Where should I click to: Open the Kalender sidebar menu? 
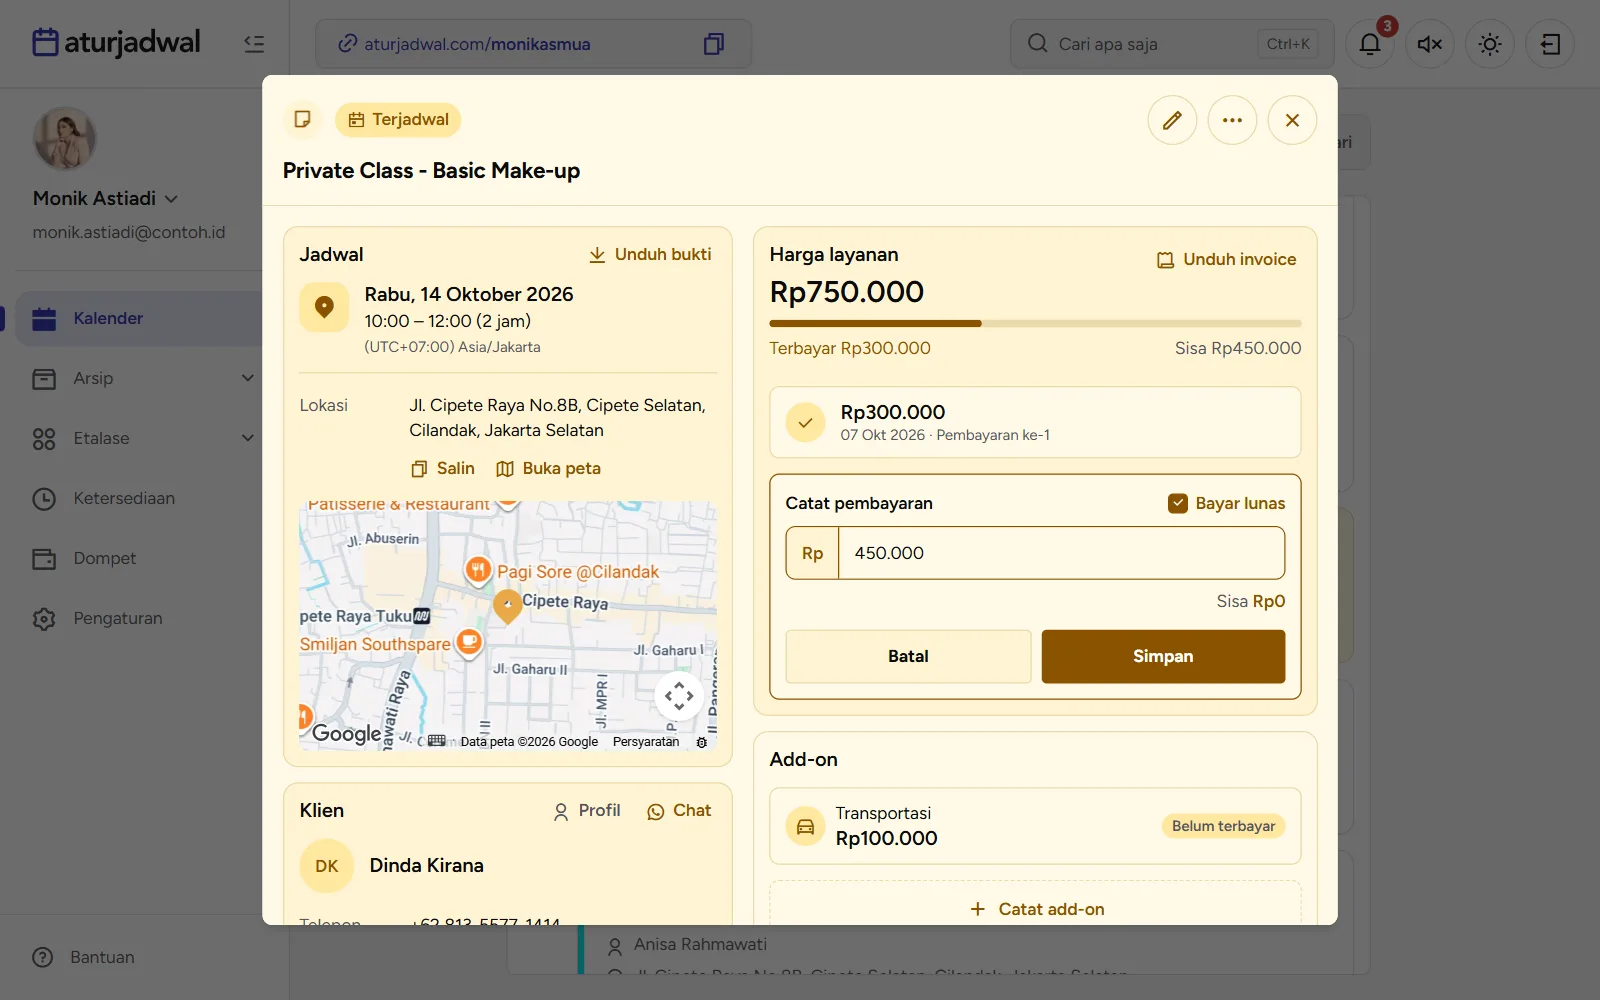click(140, 318)
